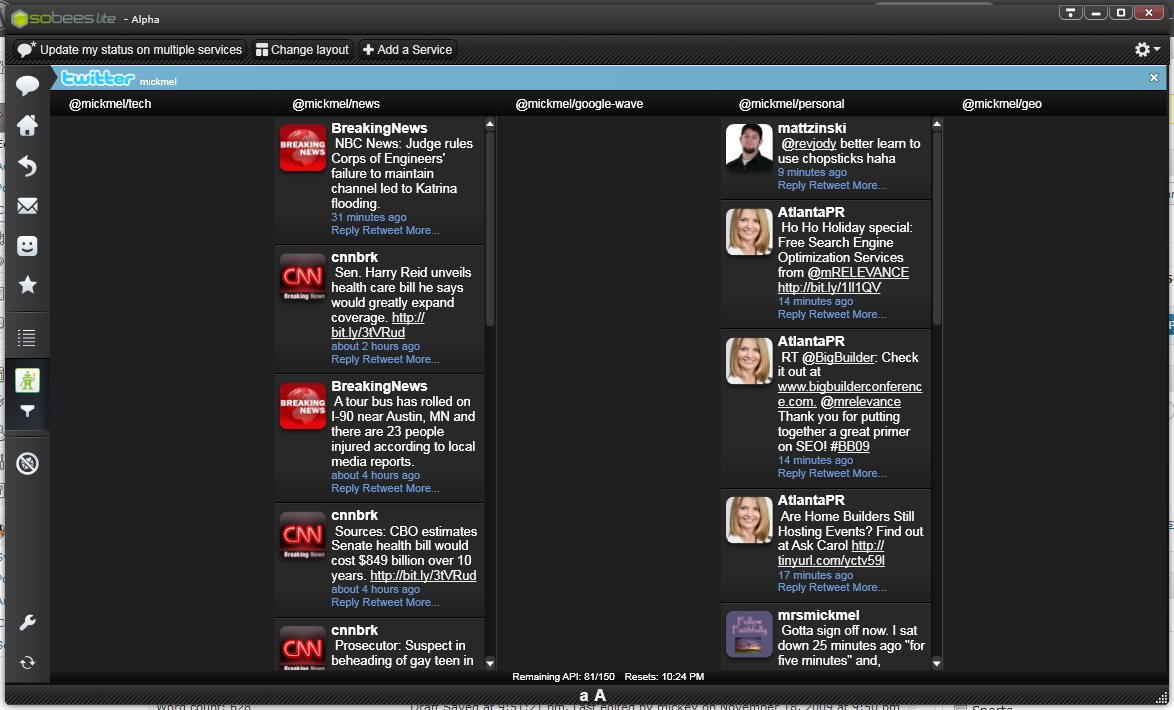Screen dimensions: 1174x710
Task: Open the lists icon in sidebar
Action: [x=27, y=338]
